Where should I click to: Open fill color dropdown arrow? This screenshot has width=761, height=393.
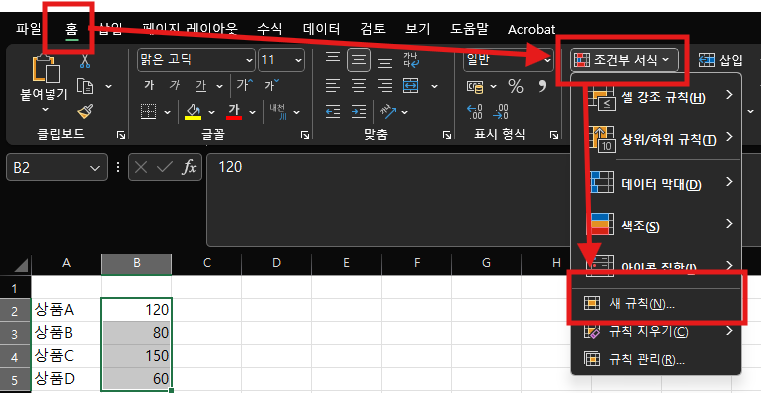coord(211,113)
